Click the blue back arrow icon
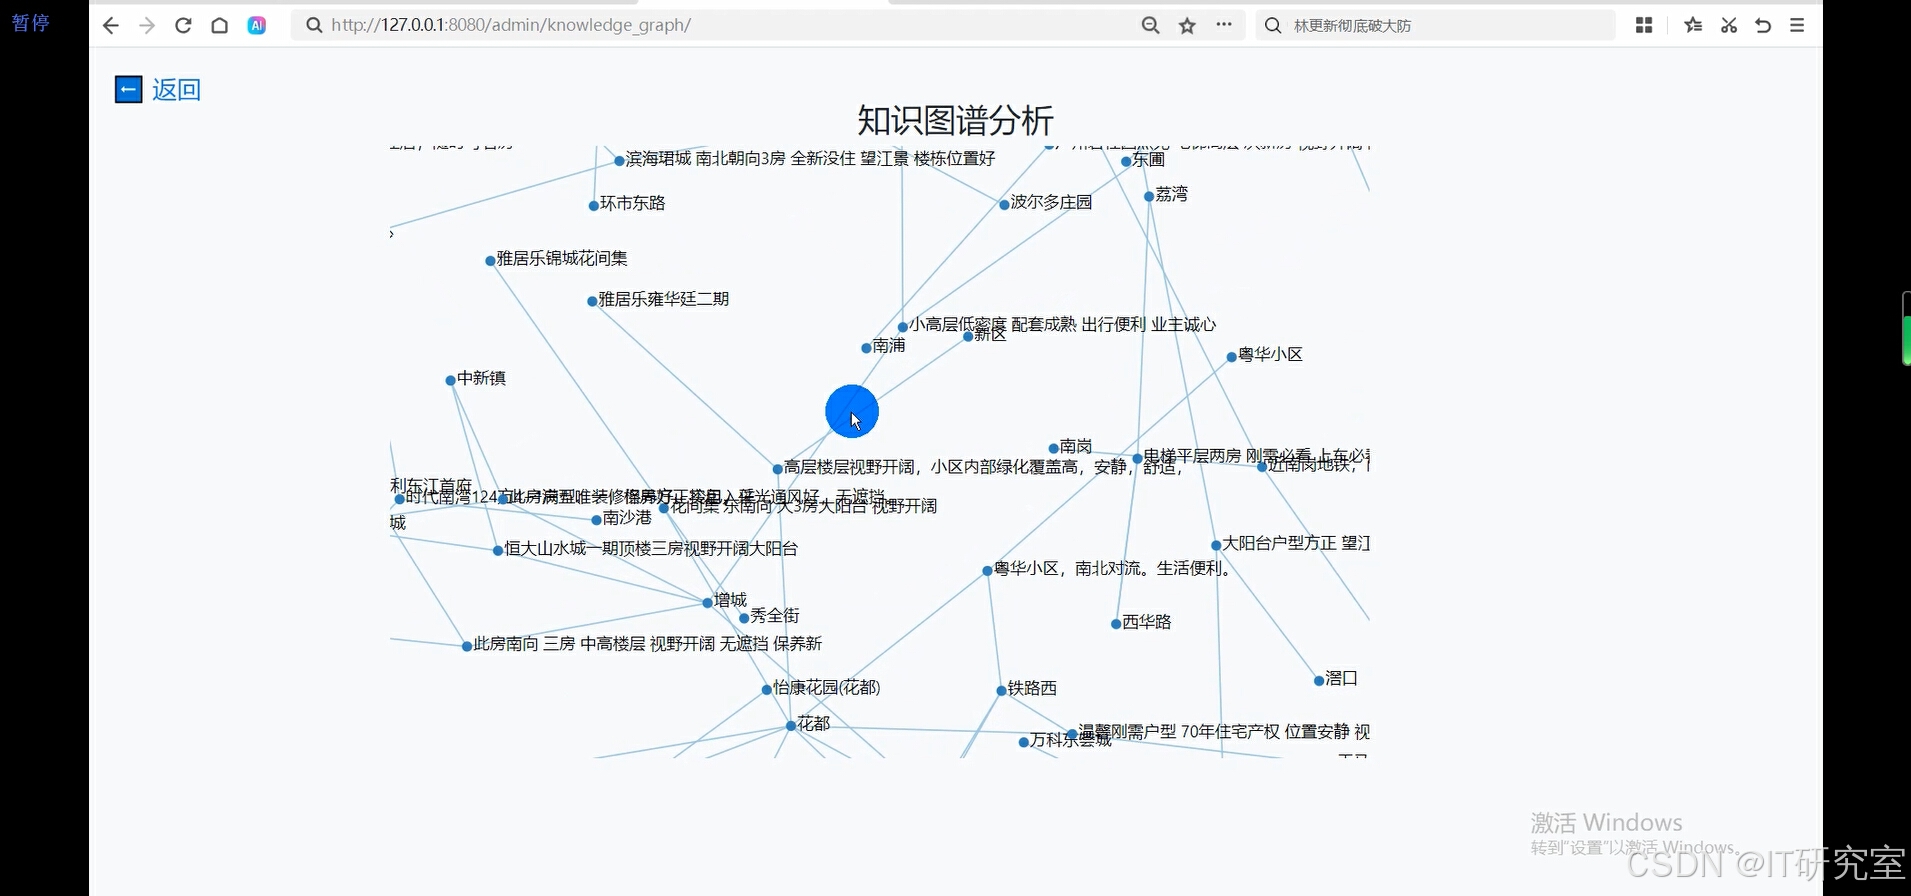Image resolution: width=1911 pixels, height=896 pixels. pos(128,90)
